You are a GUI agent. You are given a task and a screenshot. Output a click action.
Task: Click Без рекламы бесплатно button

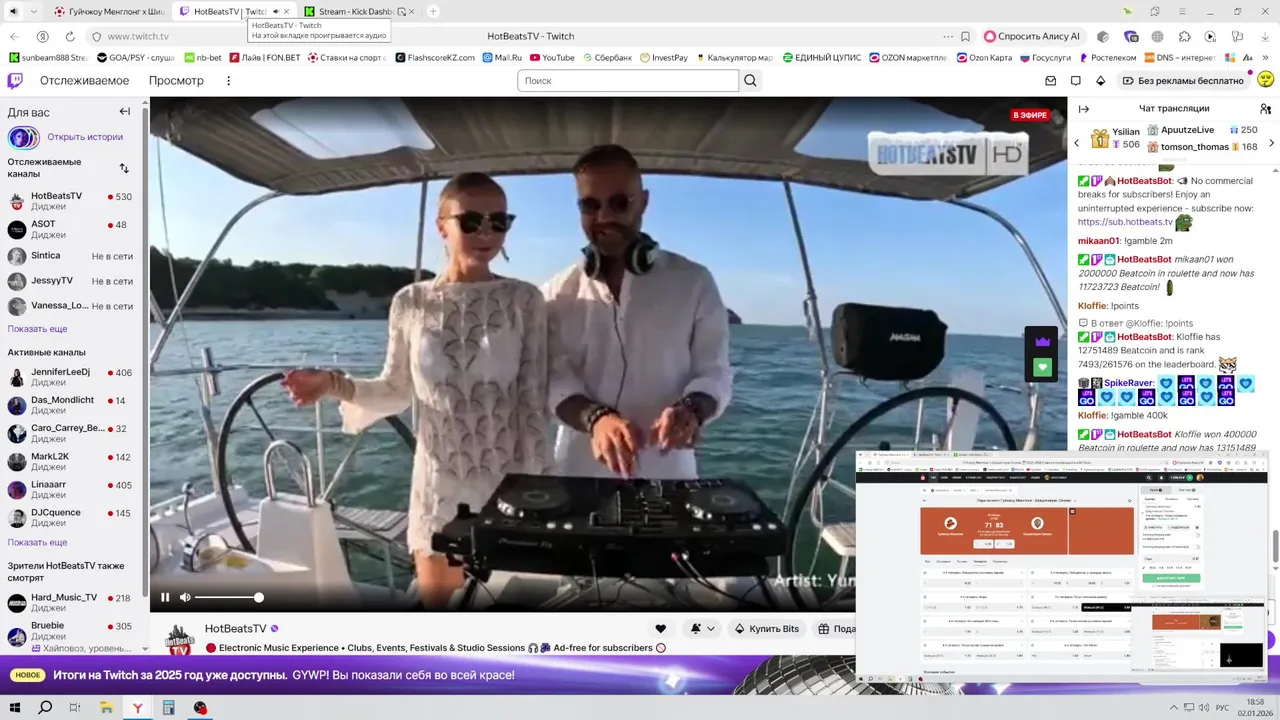(x=1183, y=80)
